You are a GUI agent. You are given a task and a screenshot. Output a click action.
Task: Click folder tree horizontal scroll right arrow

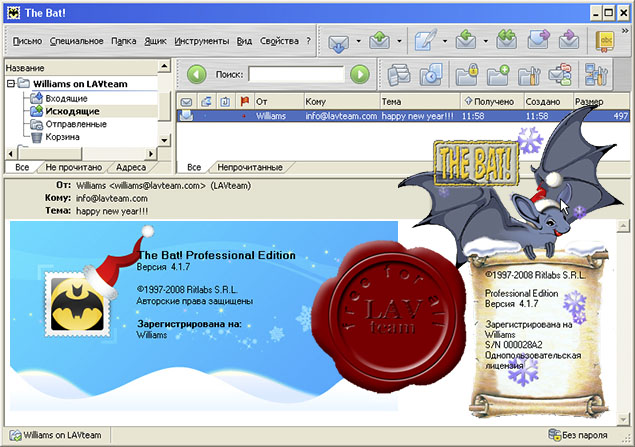pyautogui.click(x=151, y=154)
